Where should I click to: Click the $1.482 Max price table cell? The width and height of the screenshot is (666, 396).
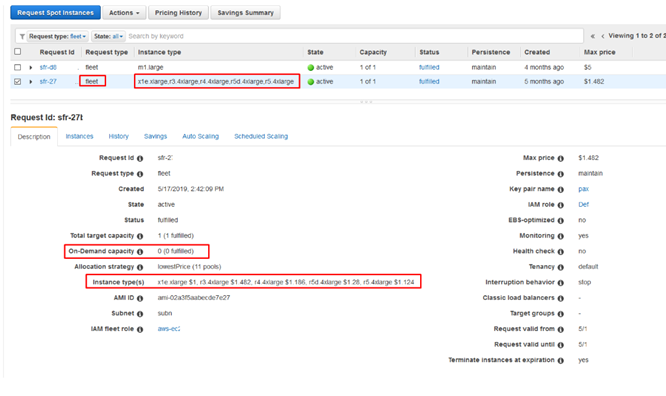[594, 82]
